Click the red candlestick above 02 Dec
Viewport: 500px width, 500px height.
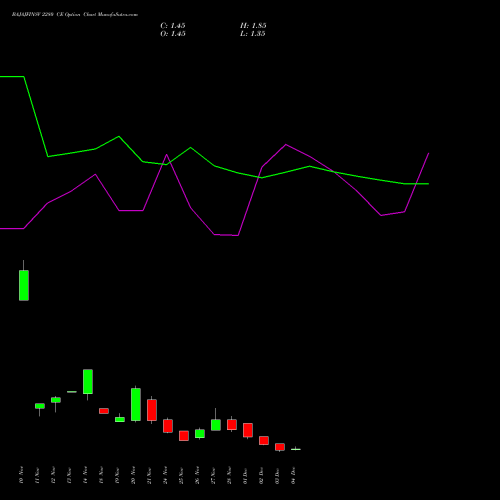coord(264,440)
